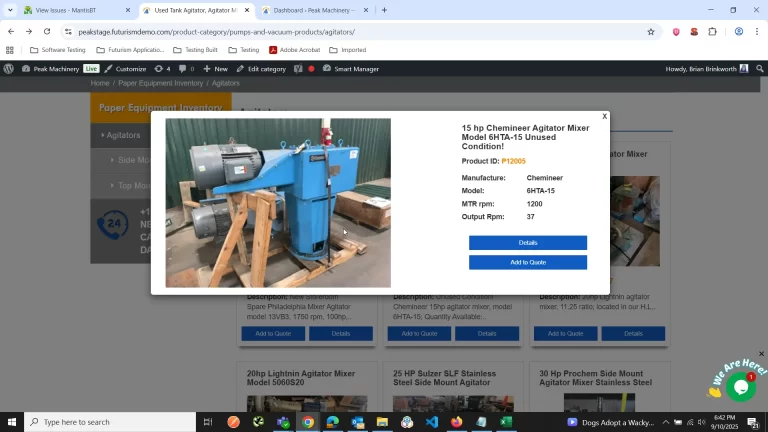Click Add to Quote in the popup
Viewport: 768px width, 432px height.
coord(527,263)
